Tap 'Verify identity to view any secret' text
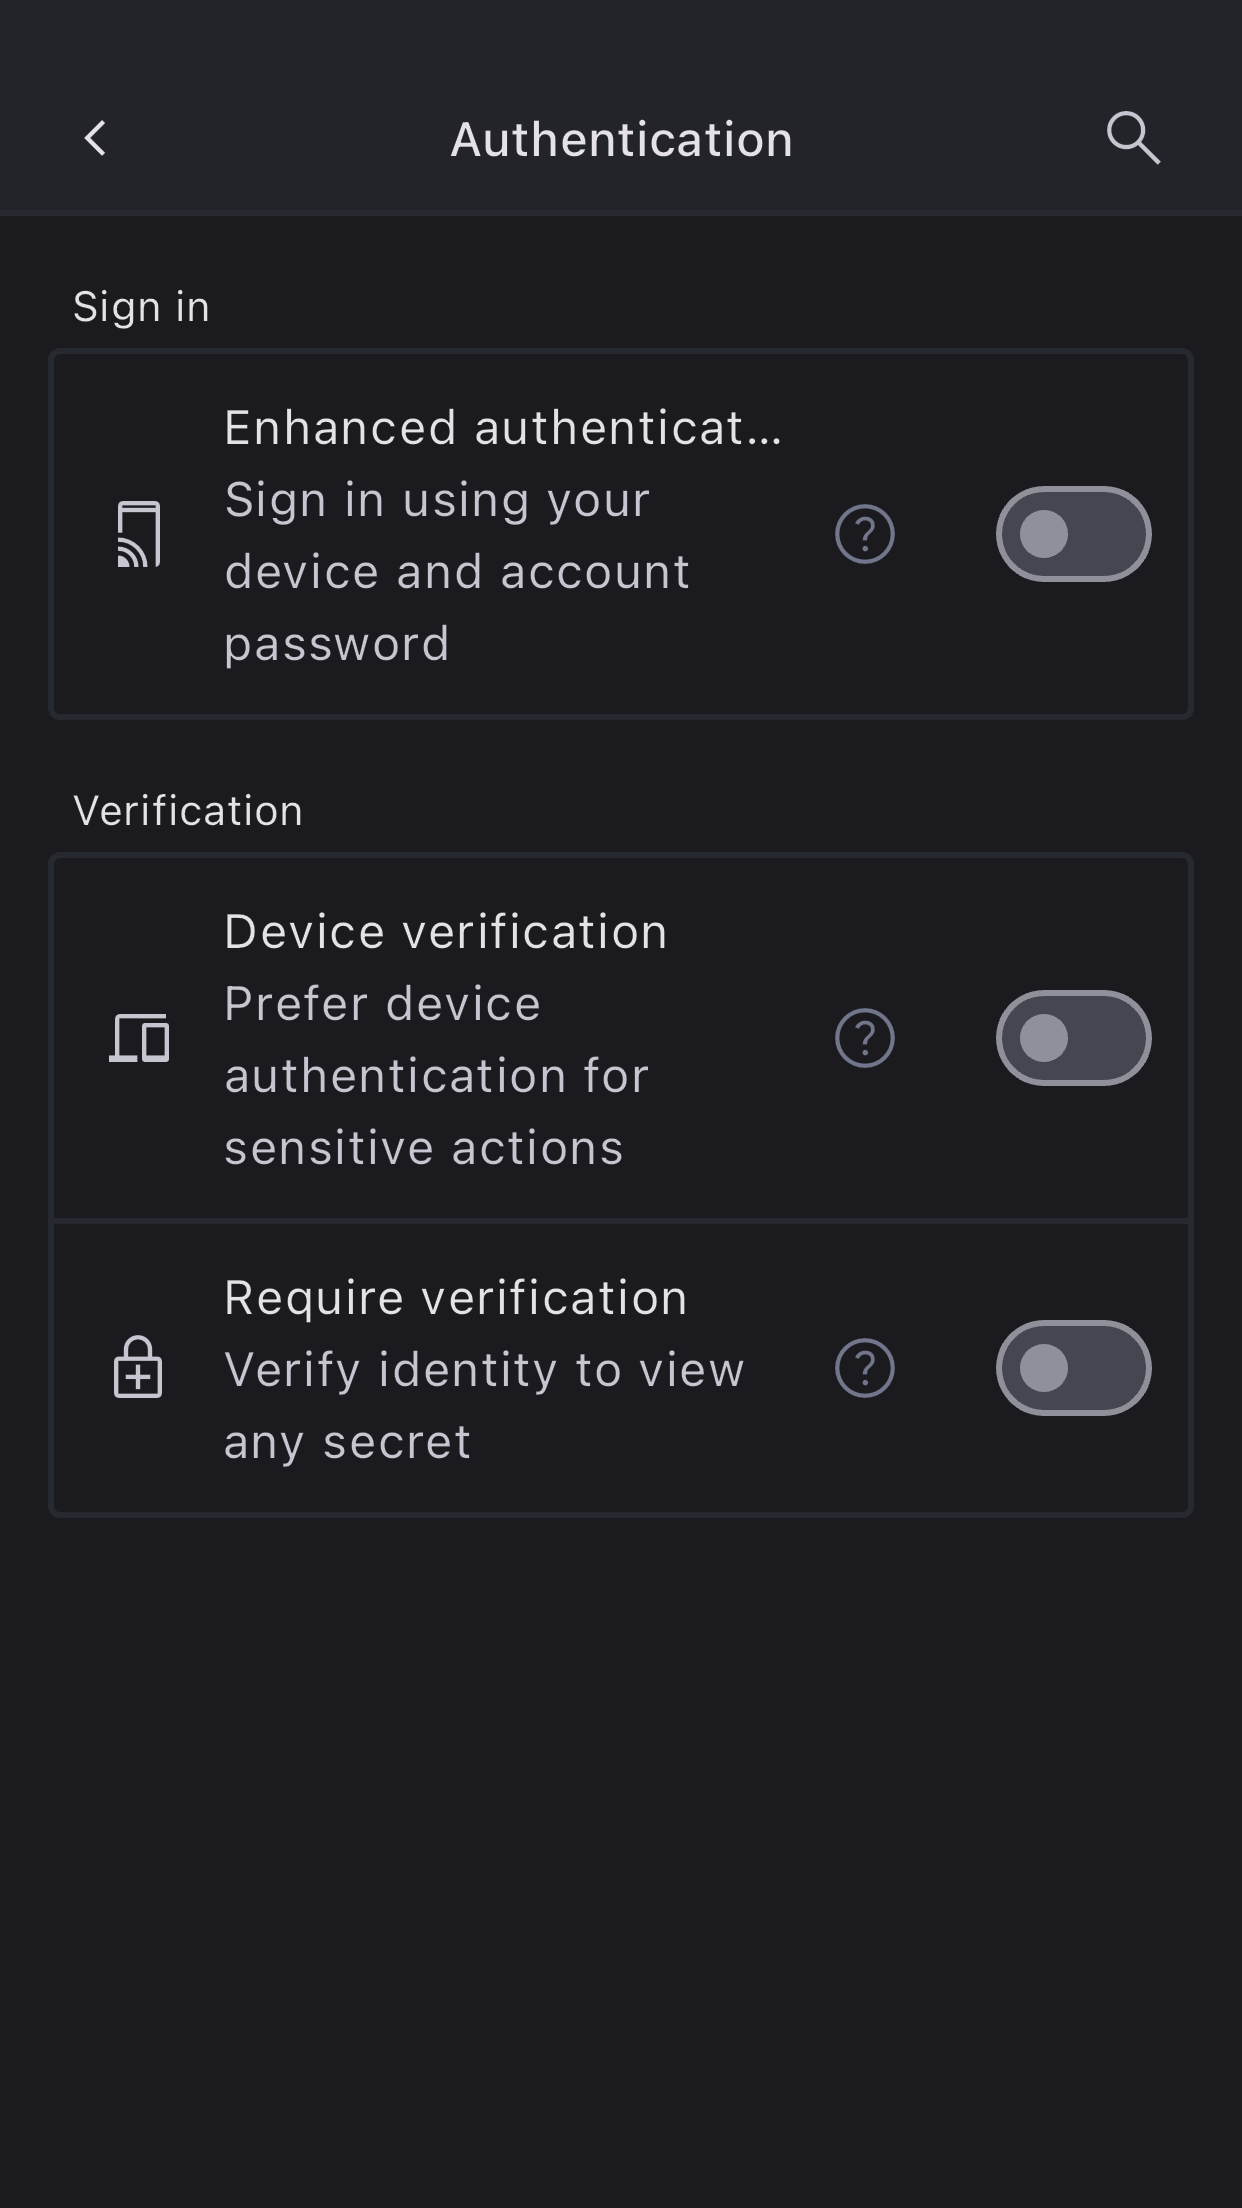This screenshot has width=1242, height=2208. click(484, 1405)
